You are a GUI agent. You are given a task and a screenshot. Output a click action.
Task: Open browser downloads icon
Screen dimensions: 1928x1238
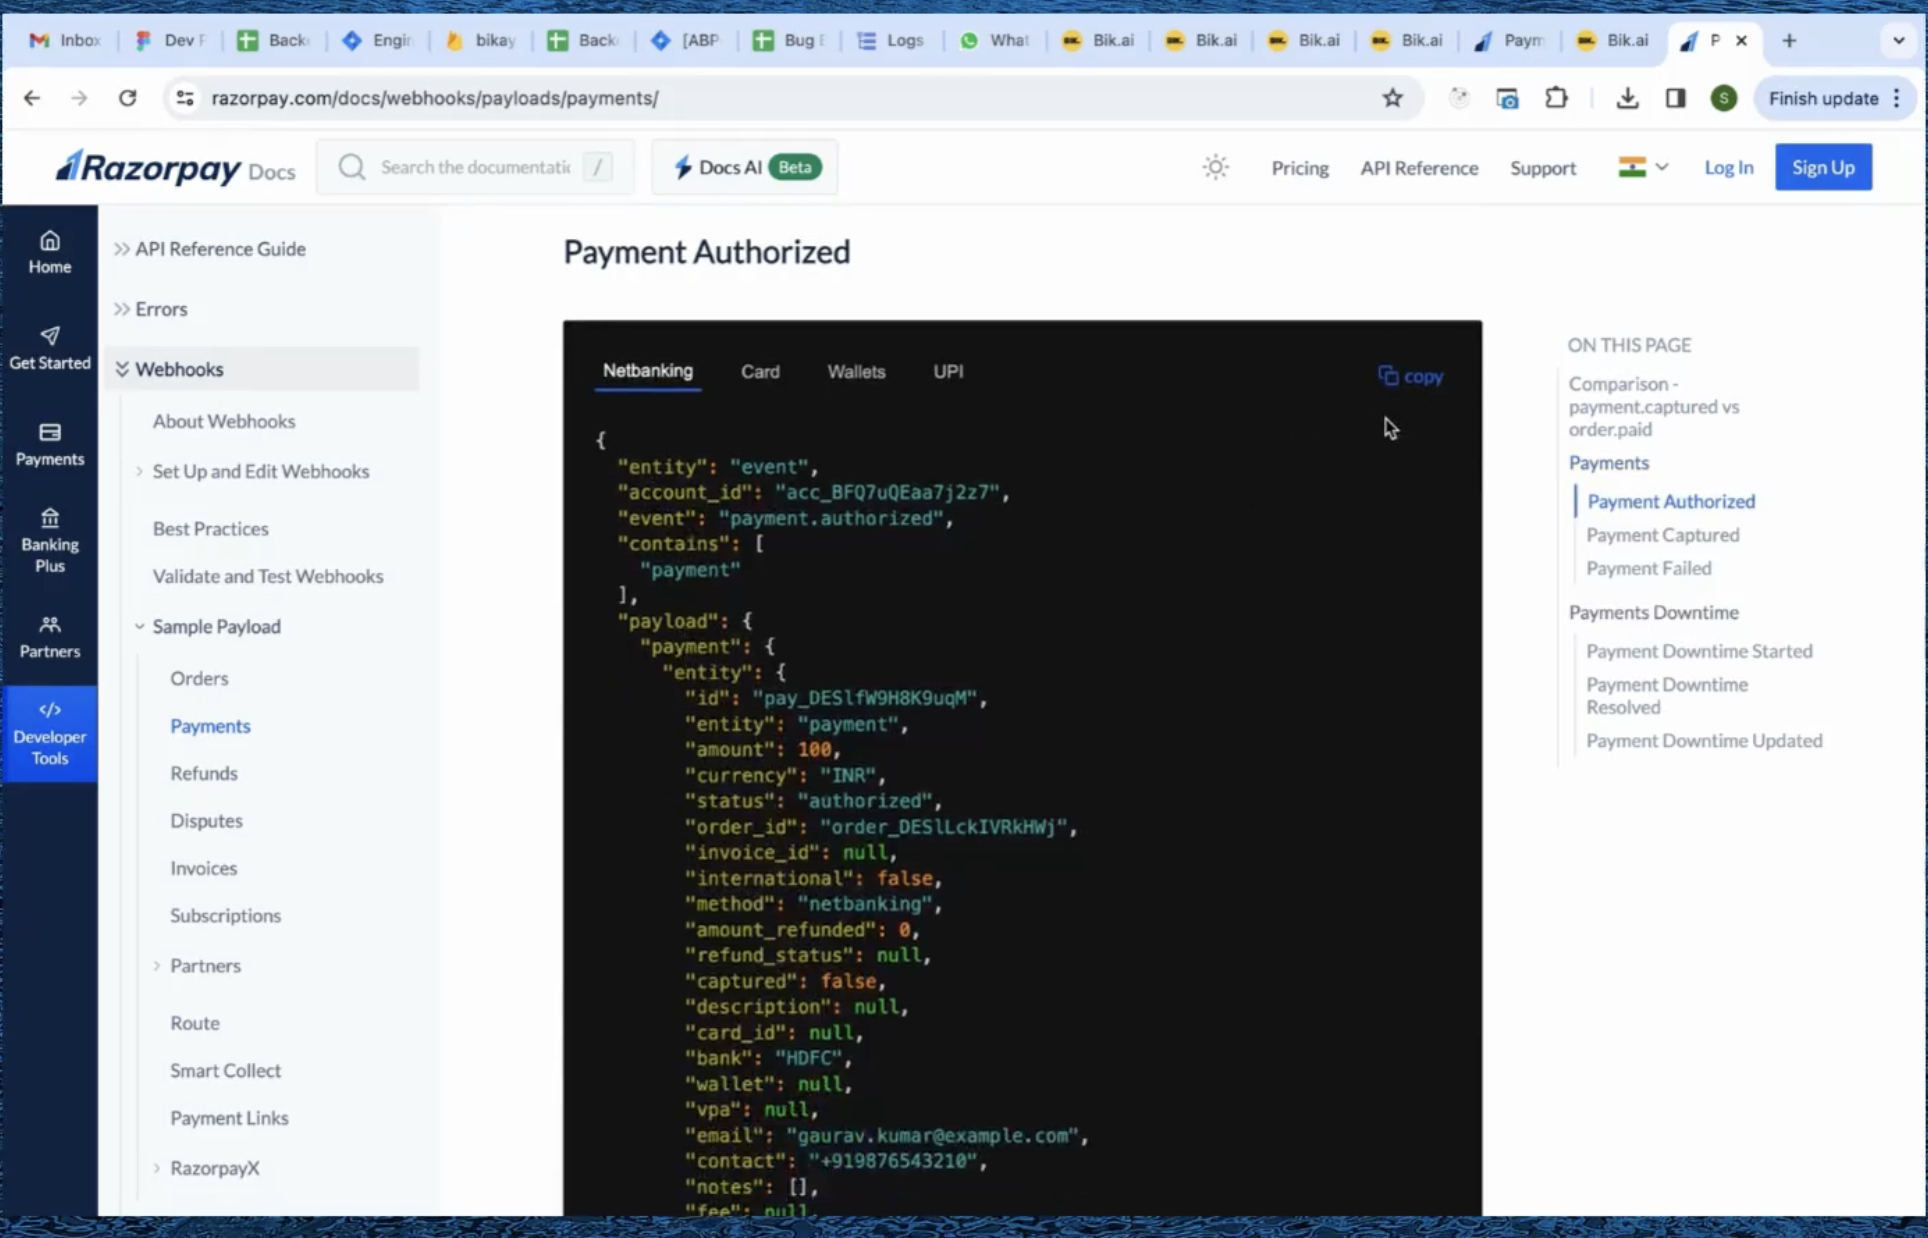[1627, 98]
